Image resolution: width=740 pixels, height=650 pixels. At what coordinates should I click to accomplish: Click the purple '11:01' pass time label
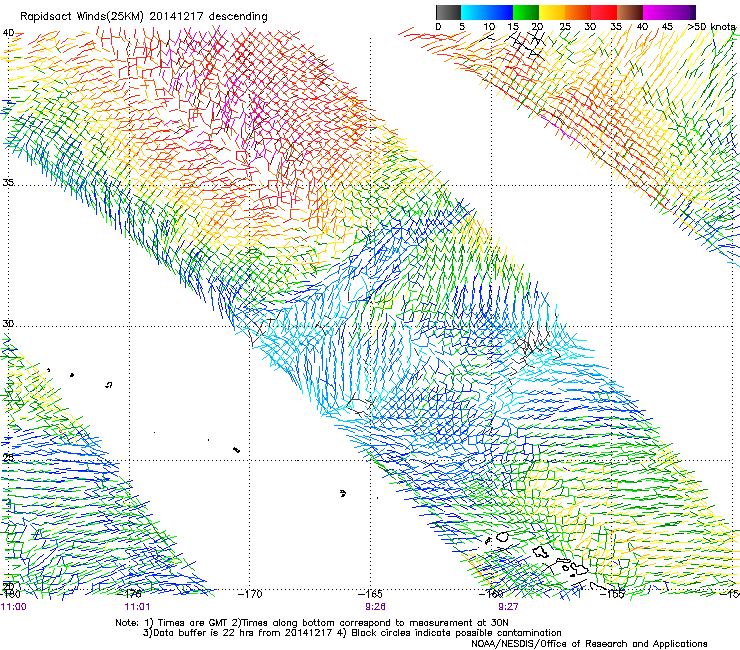(137, 607)
